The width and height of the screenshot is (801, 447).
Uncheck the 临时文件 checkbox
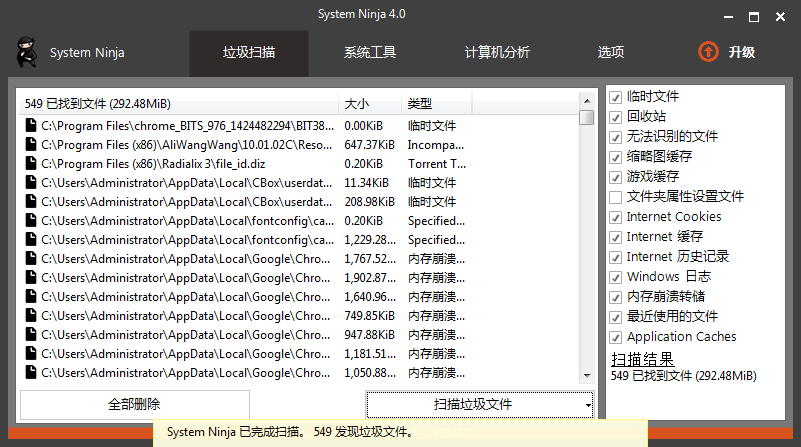pos(616,97)
